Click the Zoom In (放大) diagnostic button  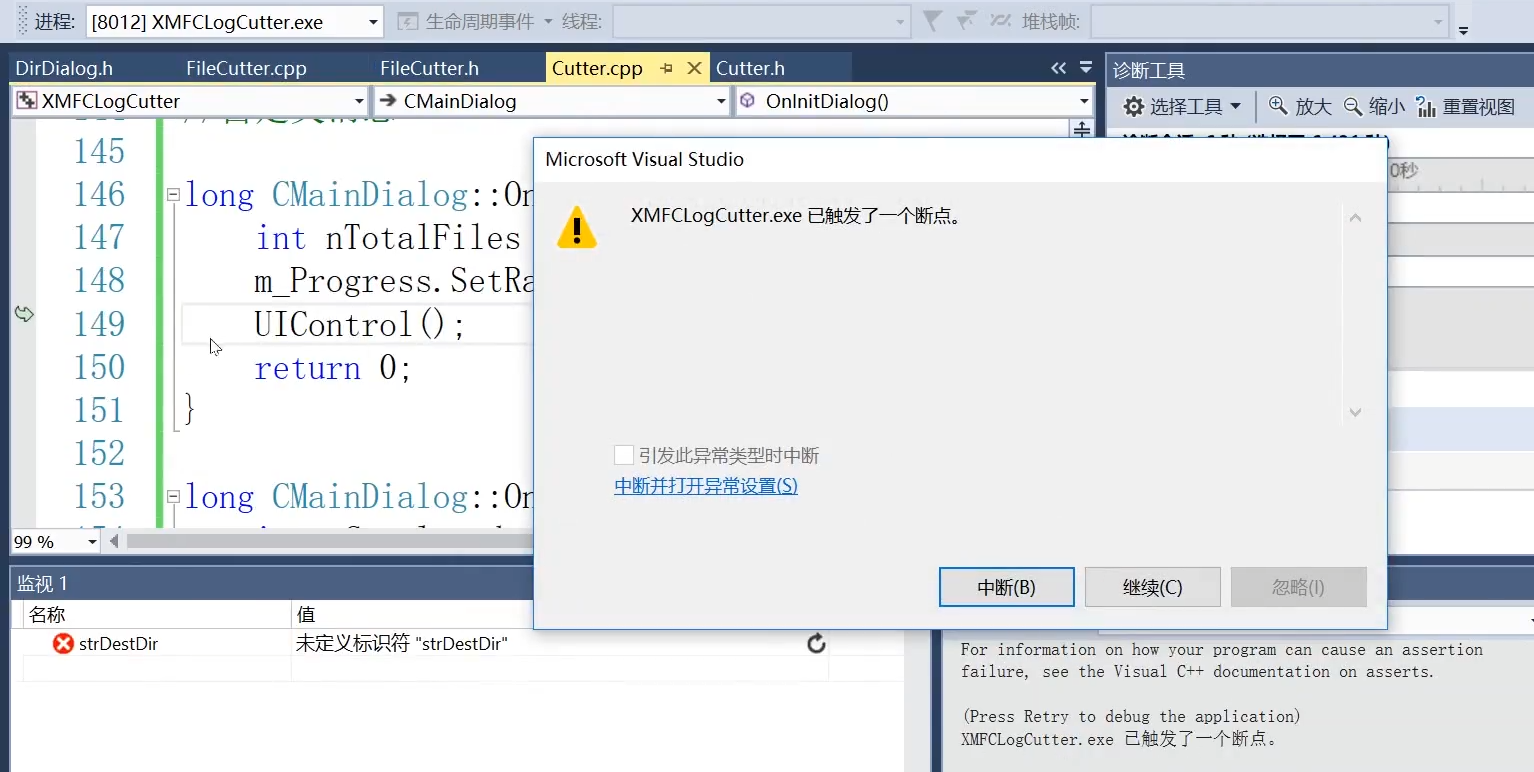pyautogui.click(x=1300, y=107)
